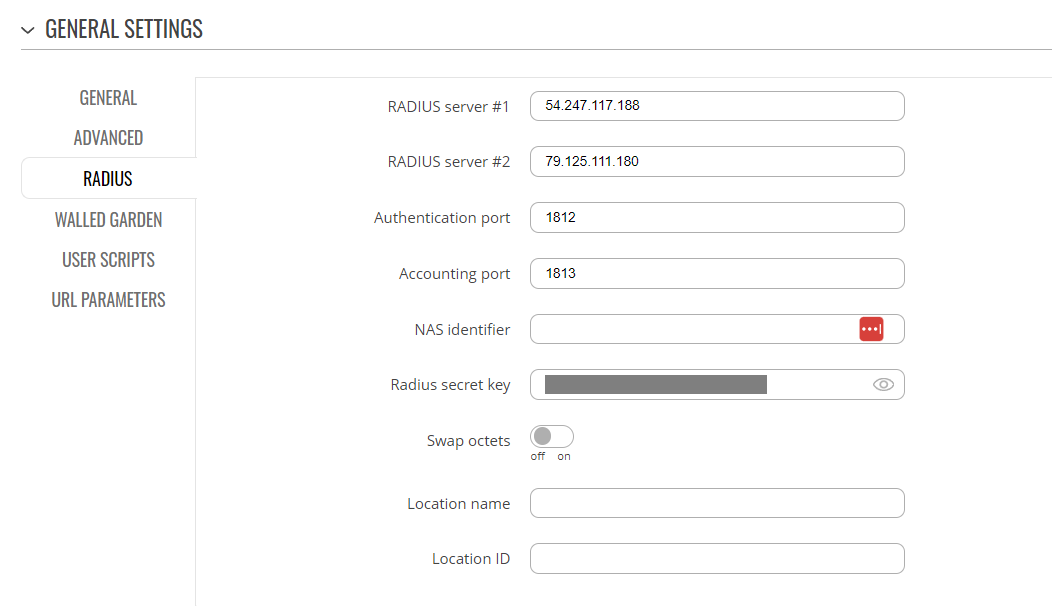The height and width of the screenshot is (606, 1052).
Task: Switch to the Advanced tab
Action: click(108, 138)
